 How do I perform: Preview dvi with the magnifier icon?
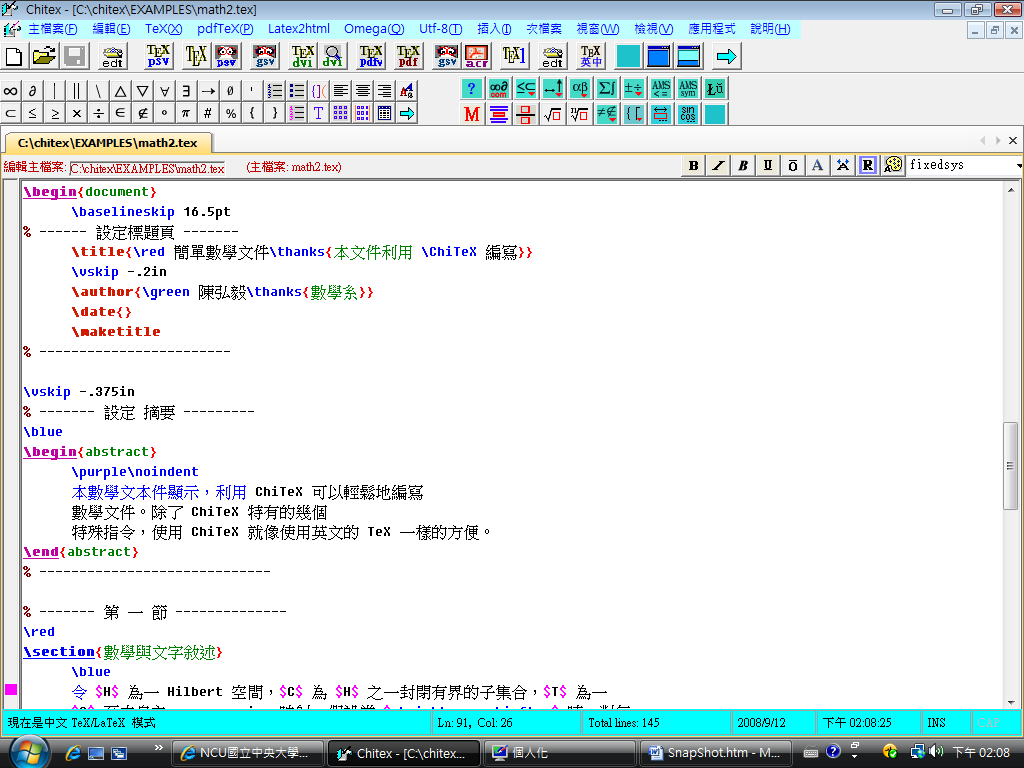[332, 56]
